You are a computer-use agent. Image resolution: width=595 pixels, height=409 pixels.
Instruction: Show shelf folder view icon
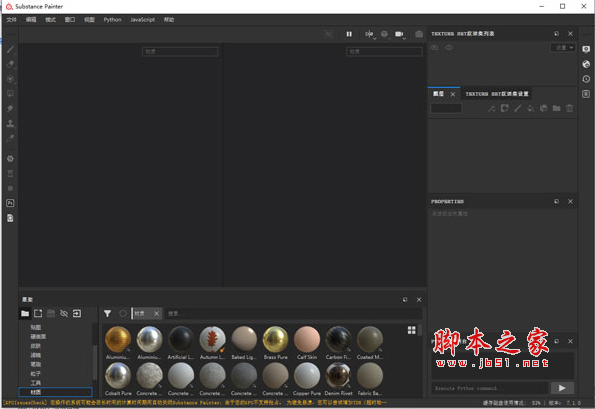(25, 313)
